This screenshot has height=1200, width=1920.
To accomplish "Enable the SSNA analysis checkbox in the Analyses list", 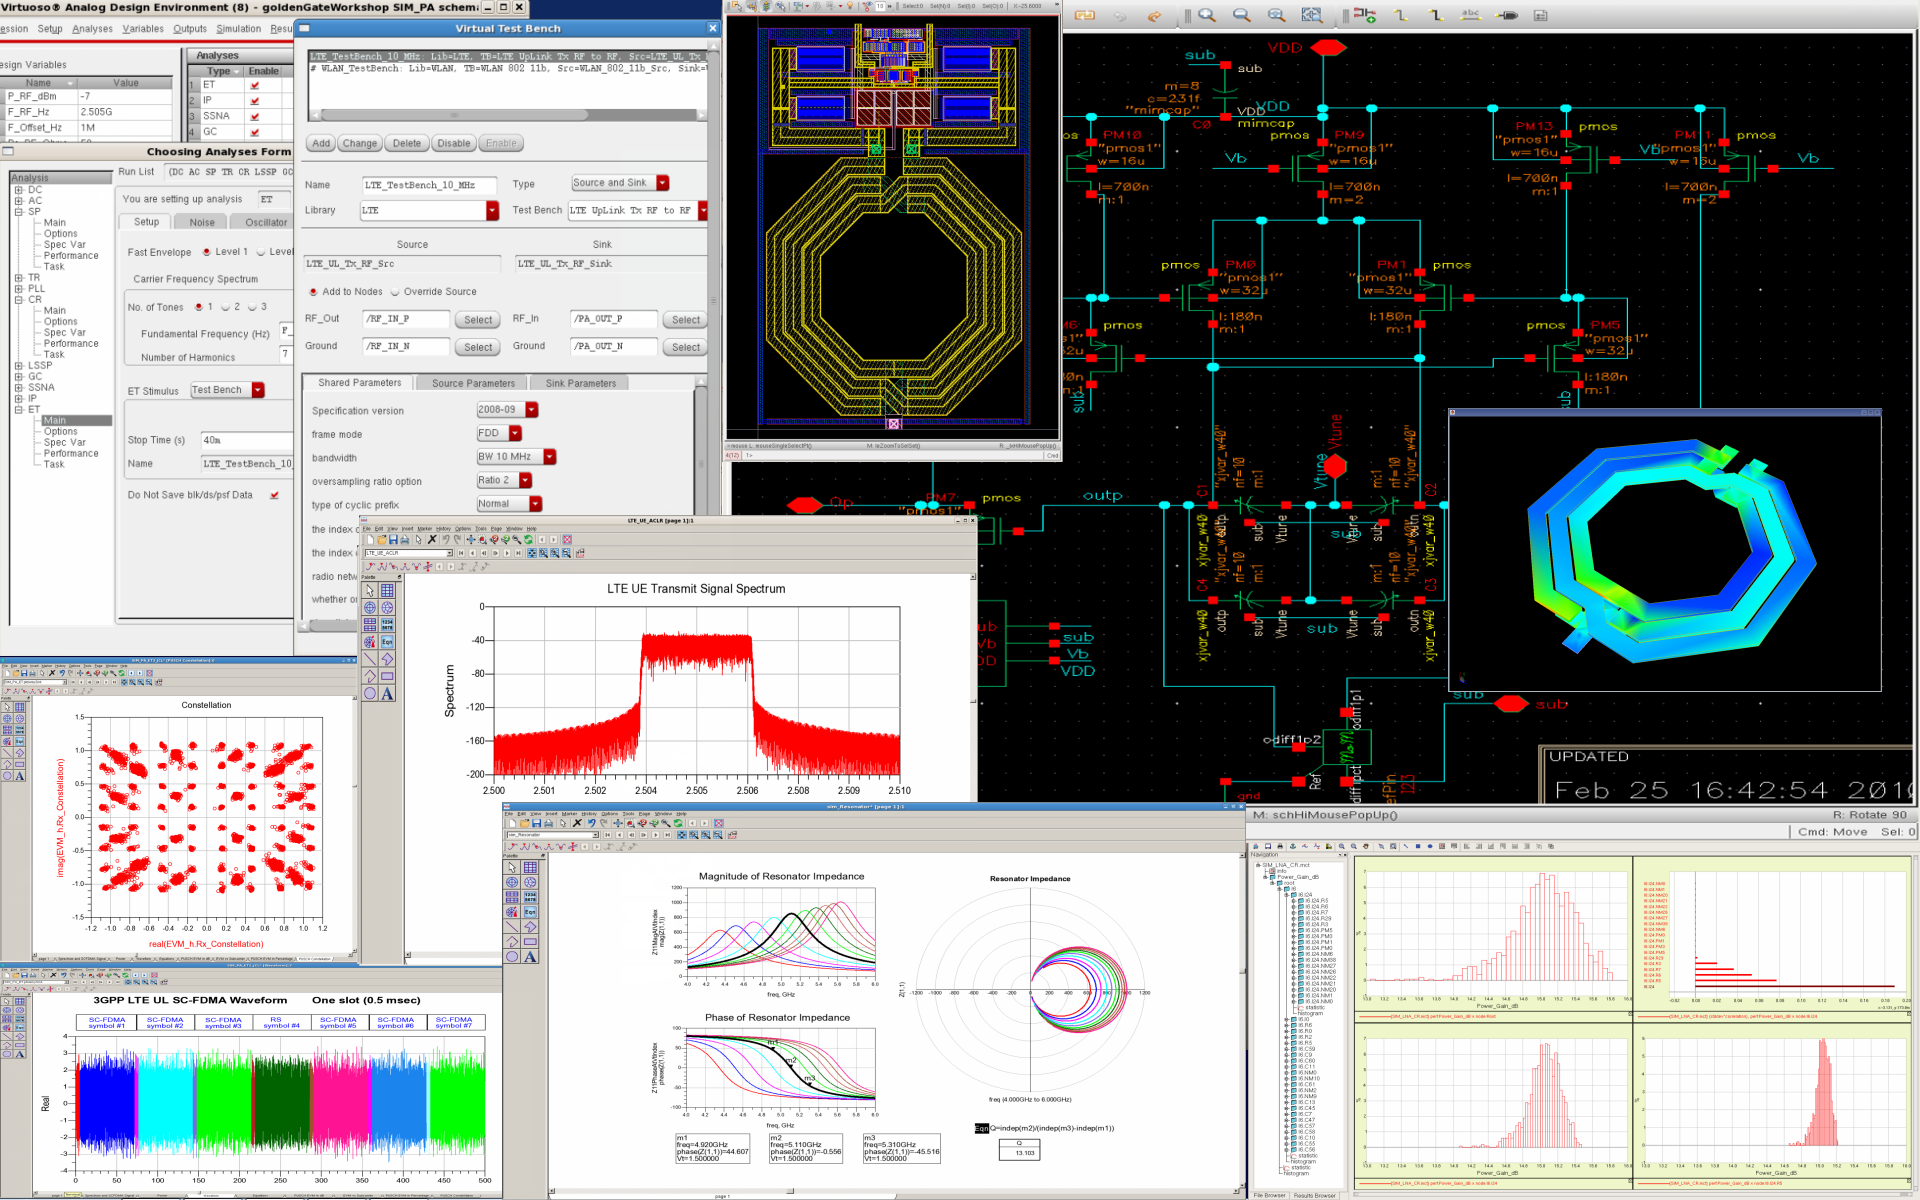I will (x=255, y=116).
